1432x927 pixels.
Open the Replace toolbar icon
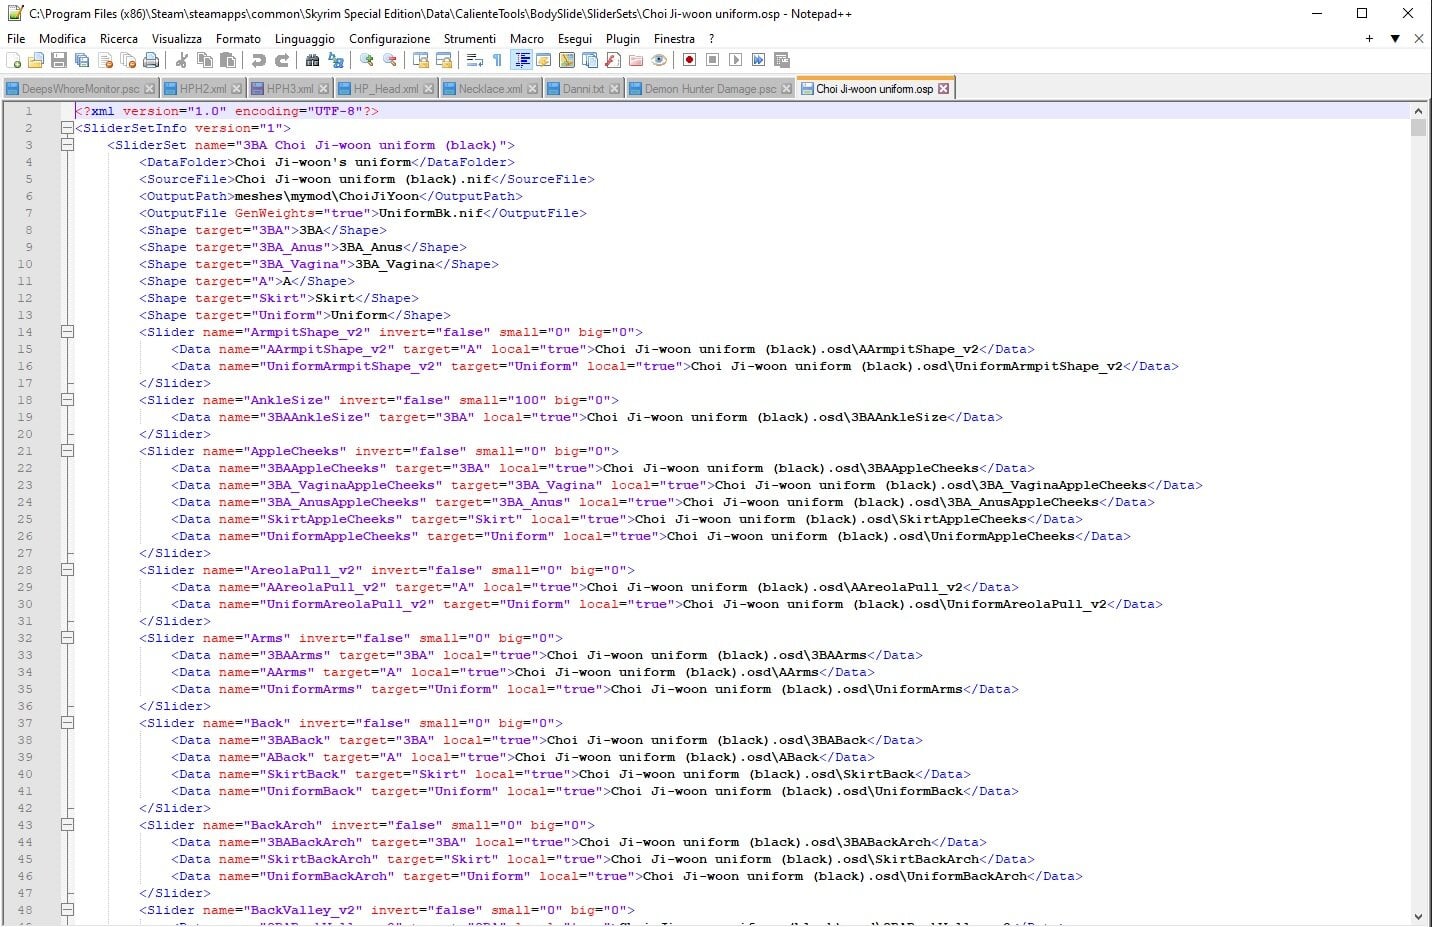tap(335, 60)
